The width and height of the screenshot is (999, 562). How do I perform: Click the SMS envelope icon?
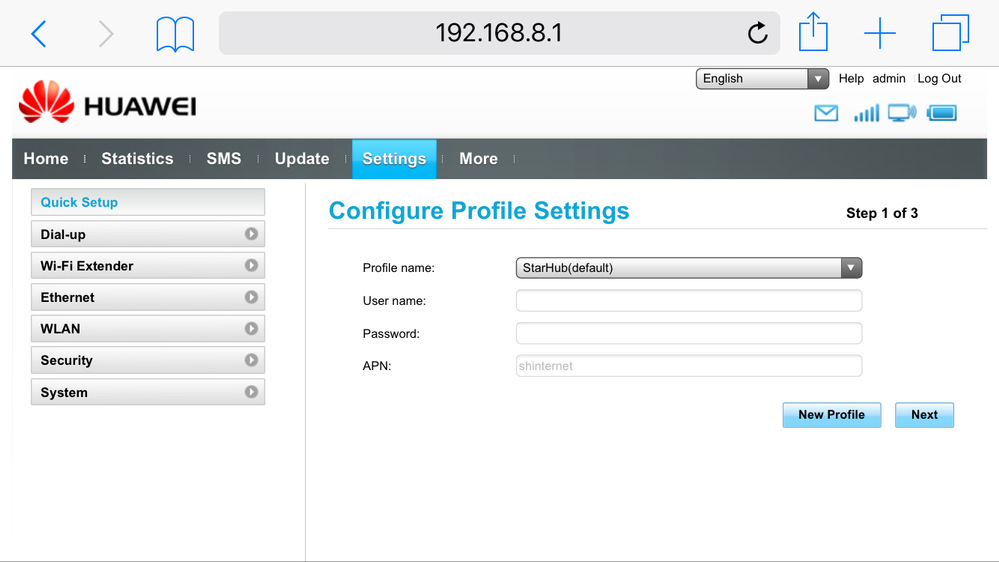click(826, 114)
